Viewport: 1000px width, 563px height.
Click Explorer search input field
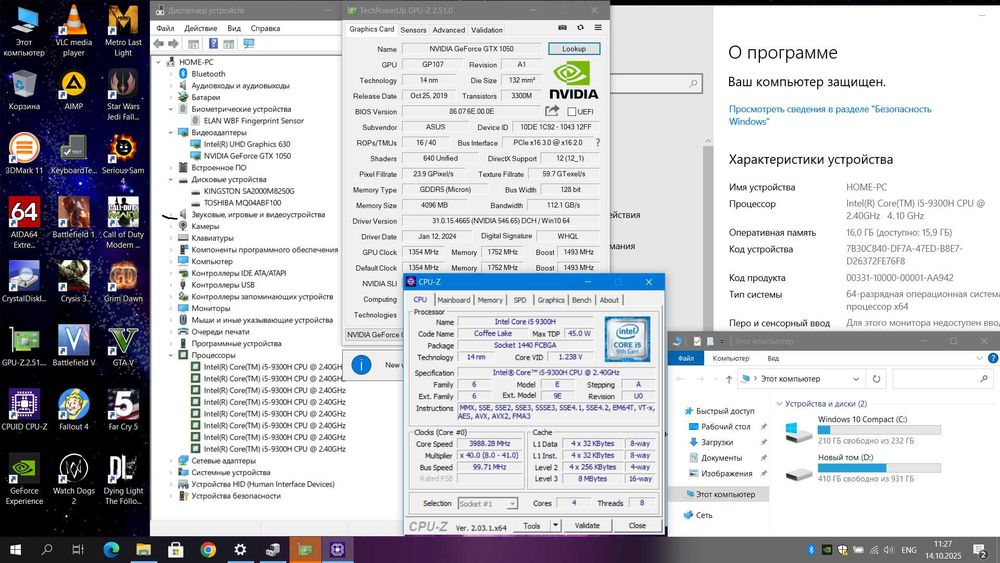click(943, 379)
